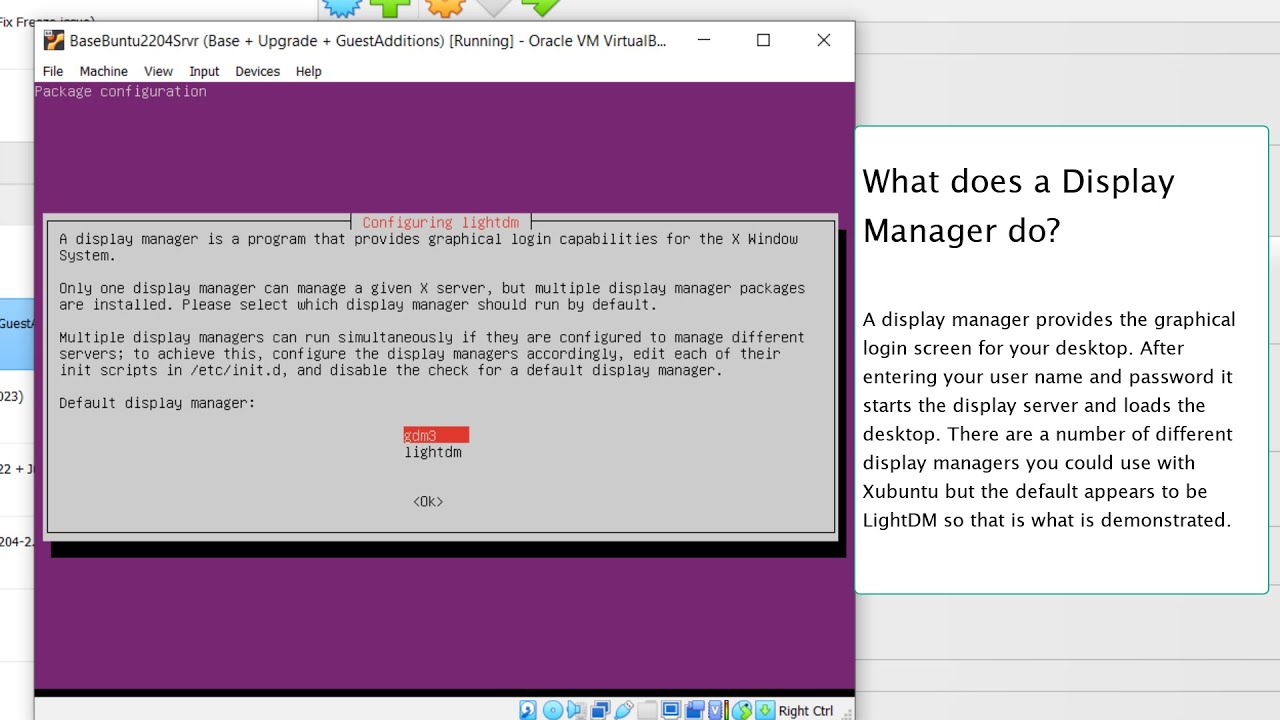Click the green Start arrow in Manager
The image size is (1280, 720).
(x=541, y=7)
